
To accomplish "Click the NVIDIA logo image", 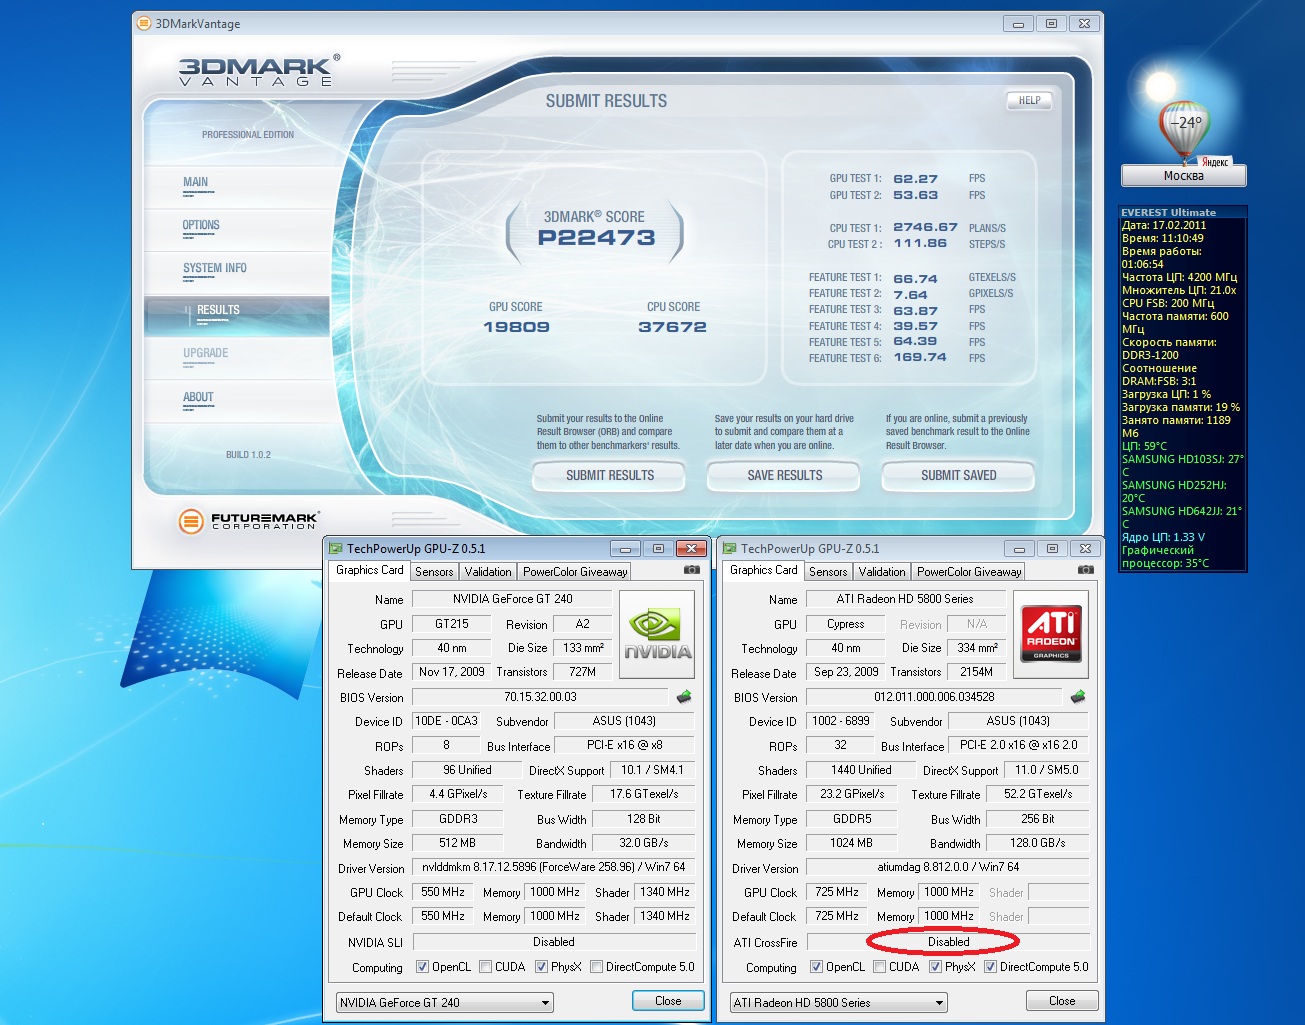I will click(657, 636).
